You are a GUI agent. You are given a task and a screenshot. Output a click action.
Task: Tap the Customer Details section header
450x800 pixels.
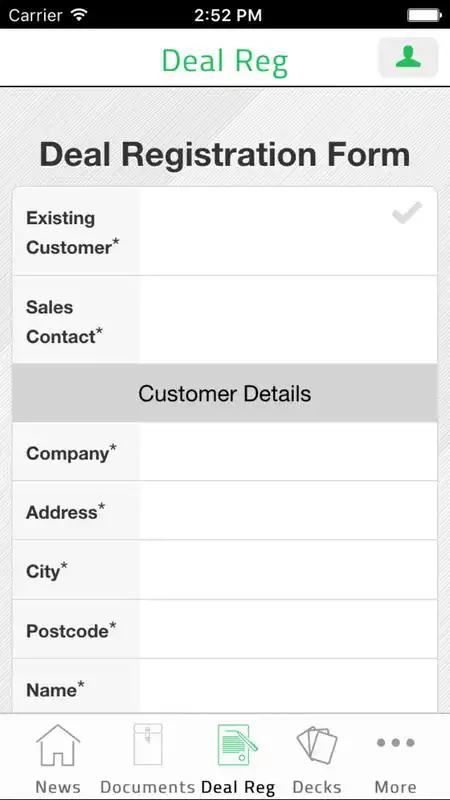[x=224, y=393]
